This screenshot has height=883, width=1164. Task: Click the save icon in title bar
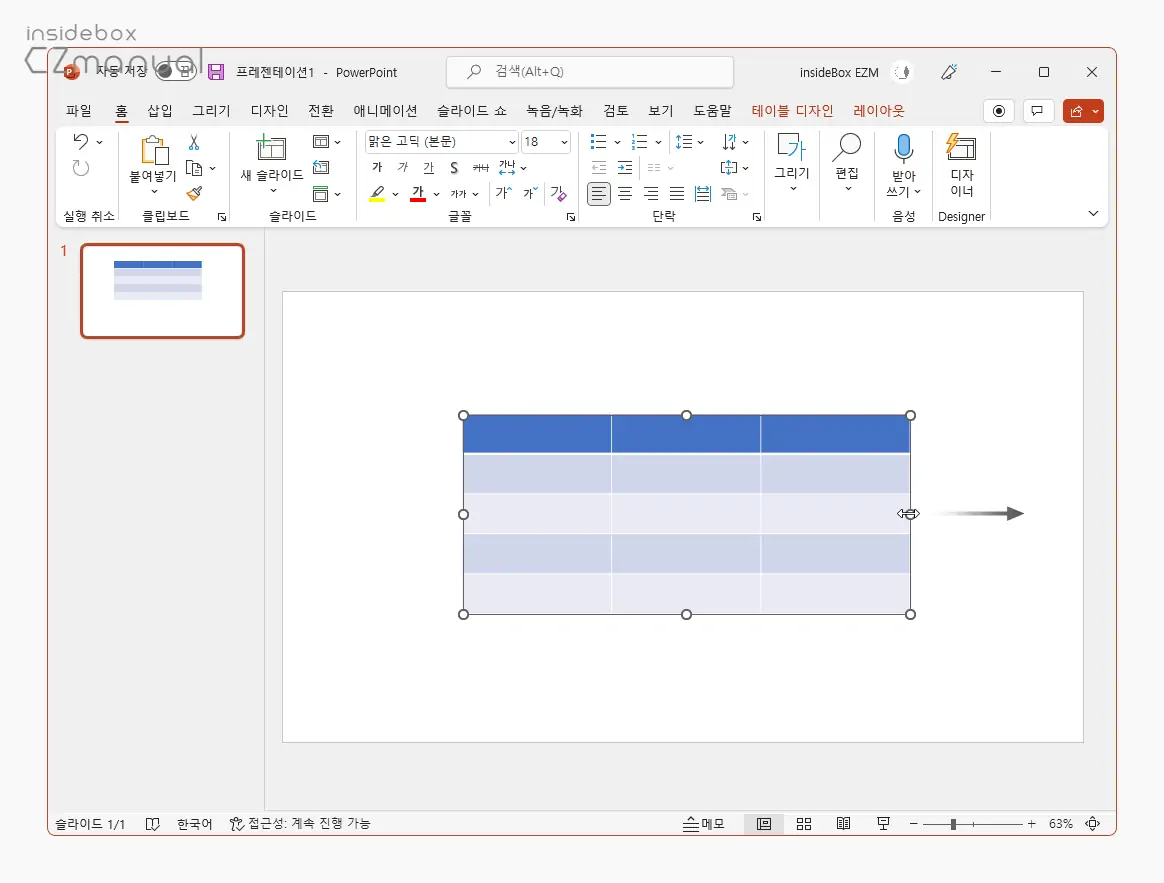click(216, 72)
